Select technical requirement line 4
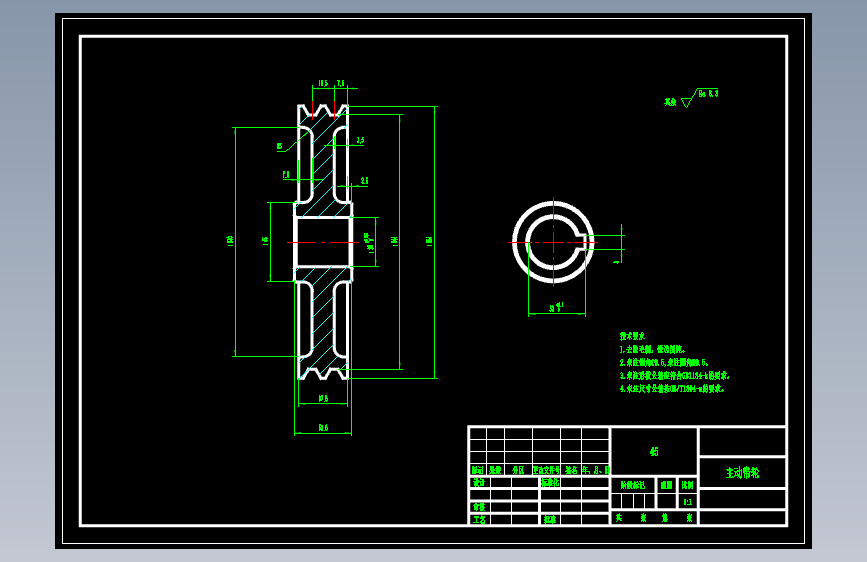867x562 pixels. pos(672,389)
